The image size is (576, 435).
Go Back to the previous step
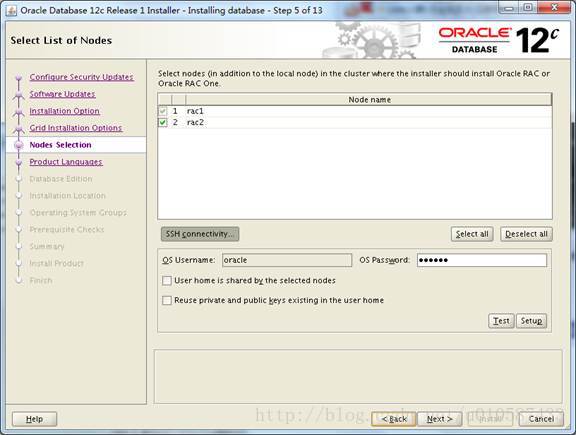(x=394, y=419)
